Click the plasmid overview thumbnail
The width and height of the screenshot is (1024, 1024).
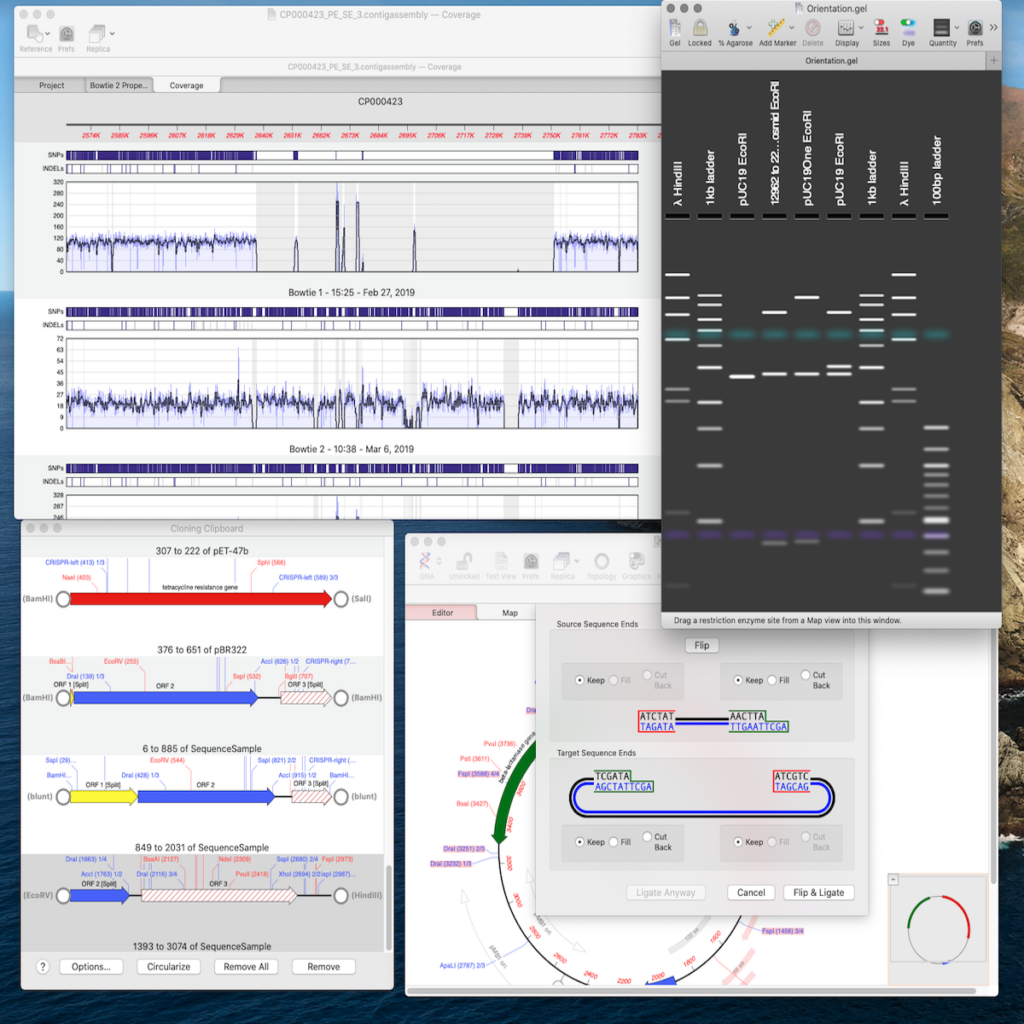[x=939, y=928]
